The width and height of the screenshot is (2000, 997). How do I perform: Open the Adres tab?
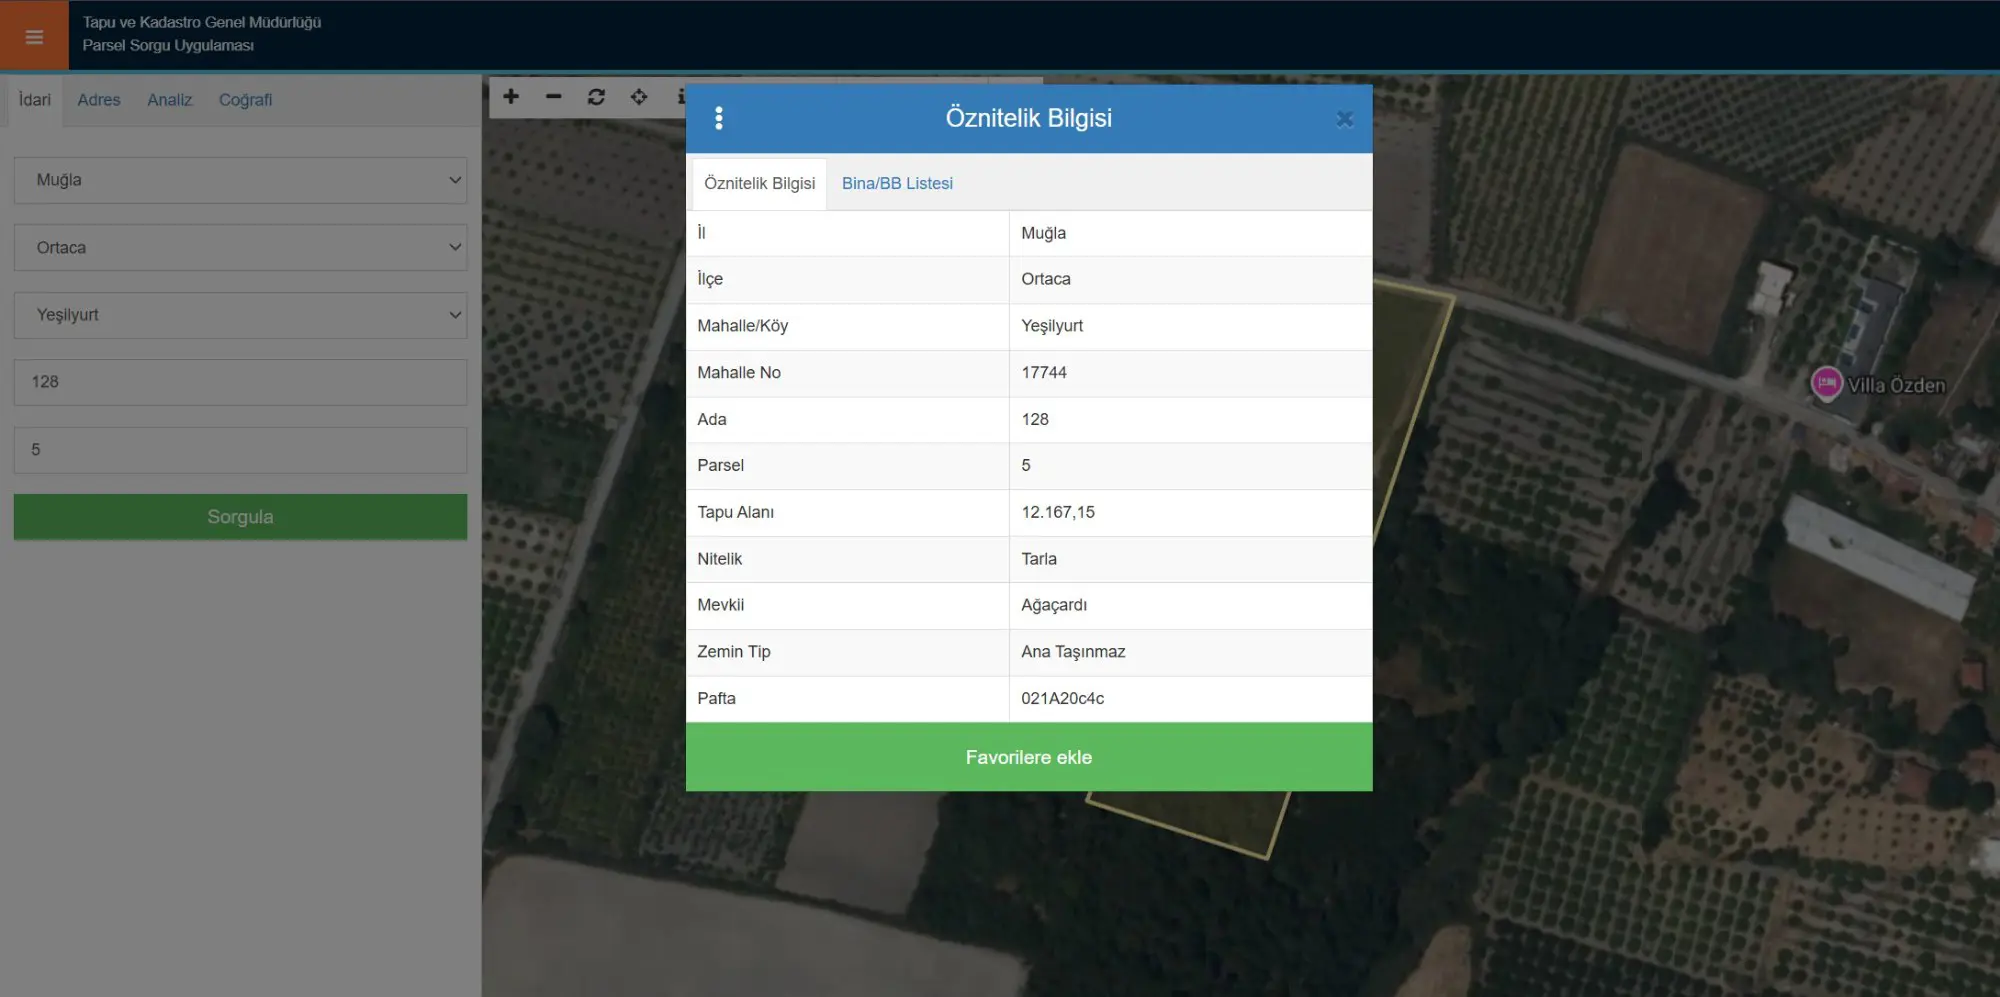pos(99,100)
